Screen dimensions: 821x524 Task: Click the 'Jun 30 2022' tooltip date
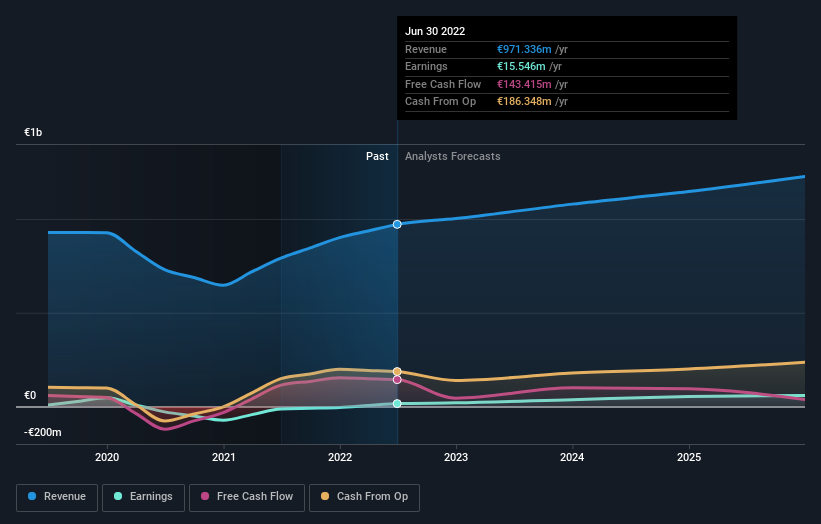click(435, 31)
